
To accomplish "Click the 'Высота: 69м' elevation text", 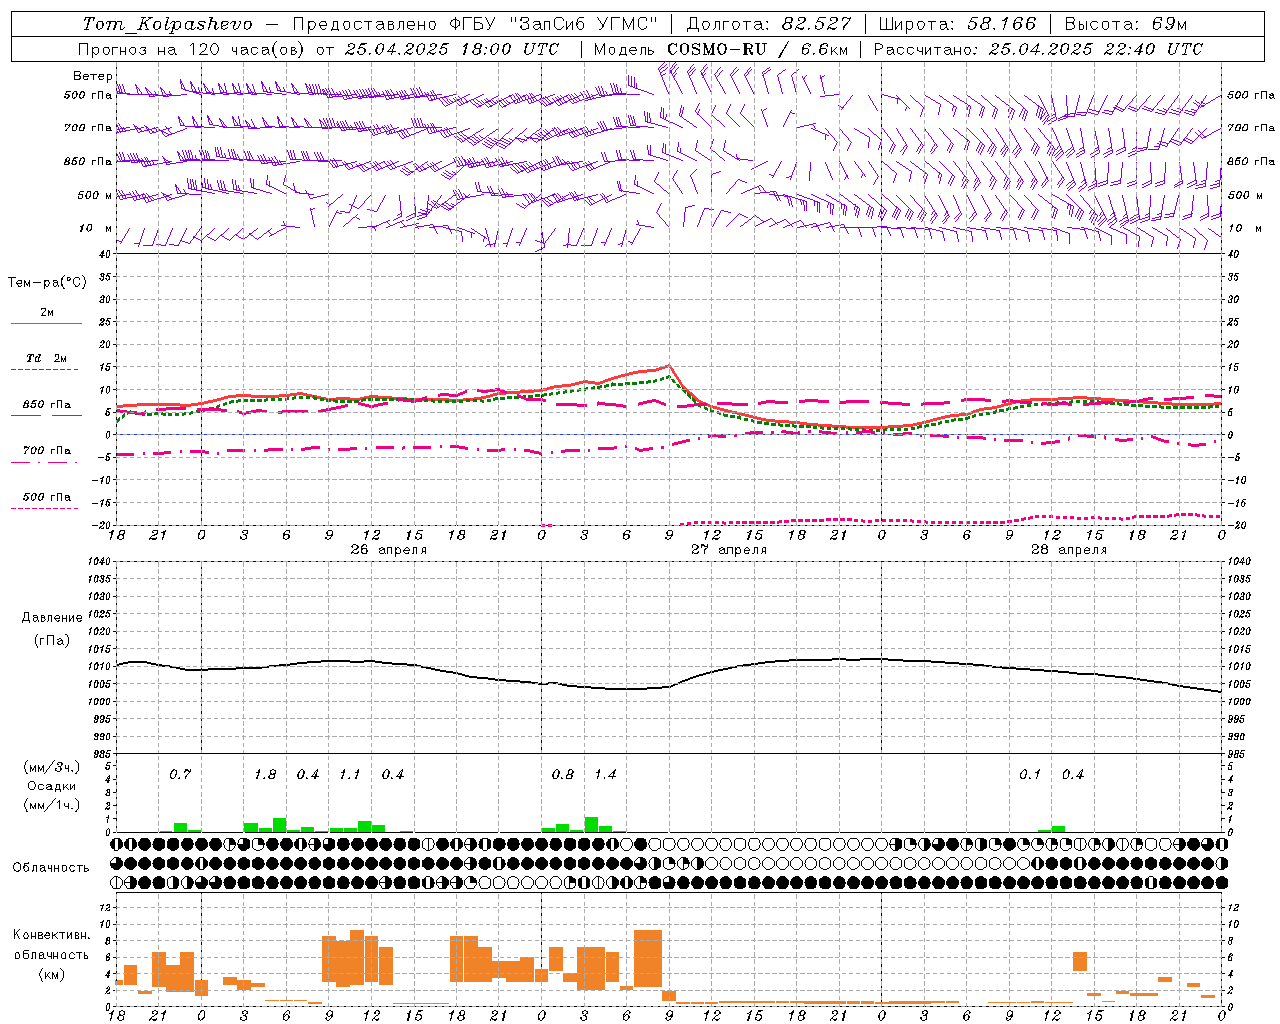I will pos(1125,24).
